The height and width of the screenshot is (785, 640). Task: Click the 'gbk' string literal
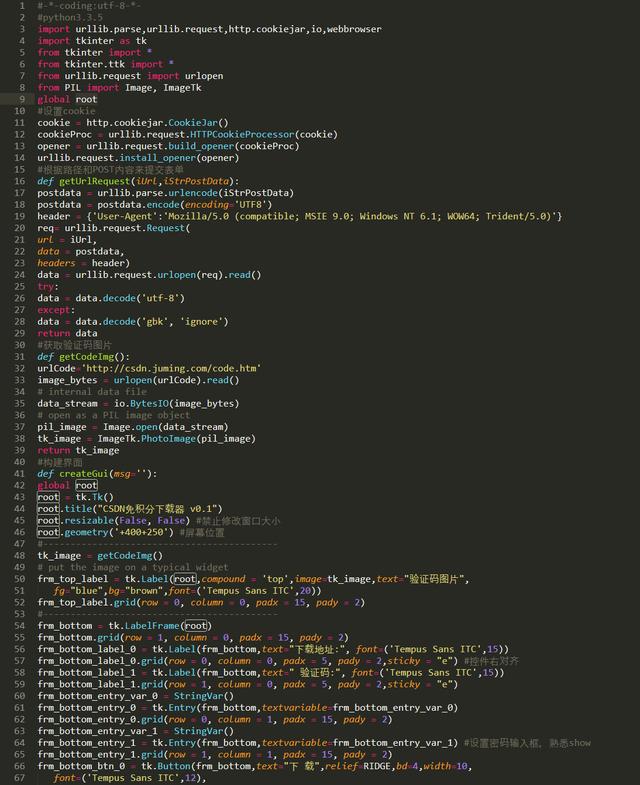155,321
